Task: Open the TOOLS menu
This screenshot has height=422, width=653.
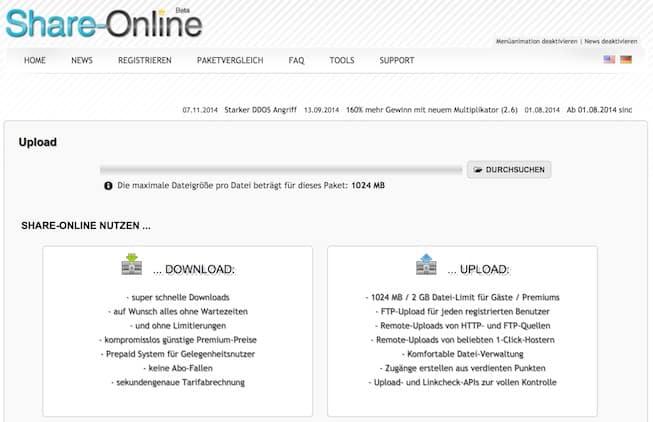Action: [342, 60]
